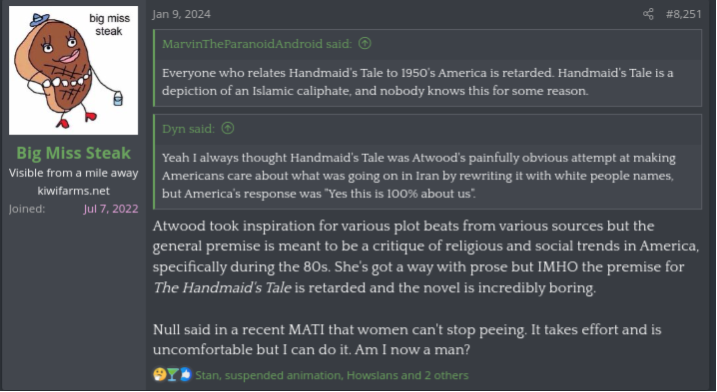
Task: Open Dyn said quote header
Action: [x=188, y=129]
